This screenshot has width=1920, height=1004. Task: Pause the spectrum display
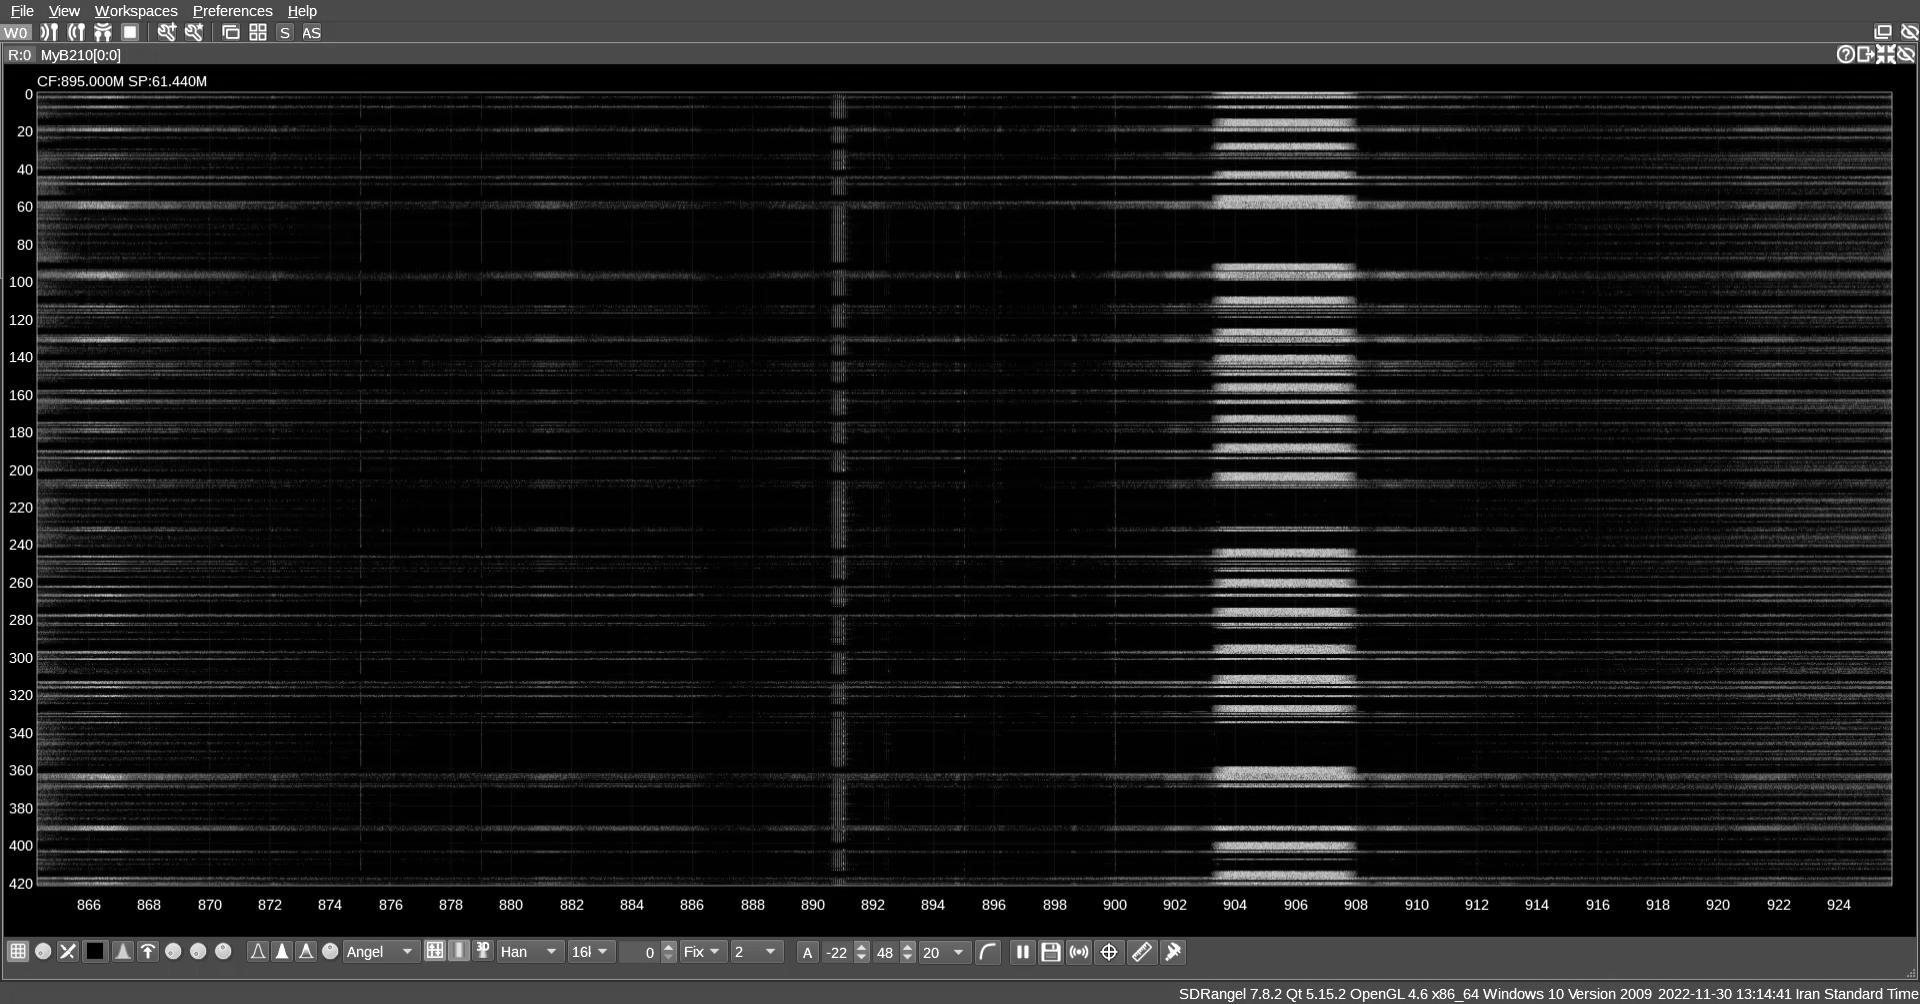[x=1022, y=951]
